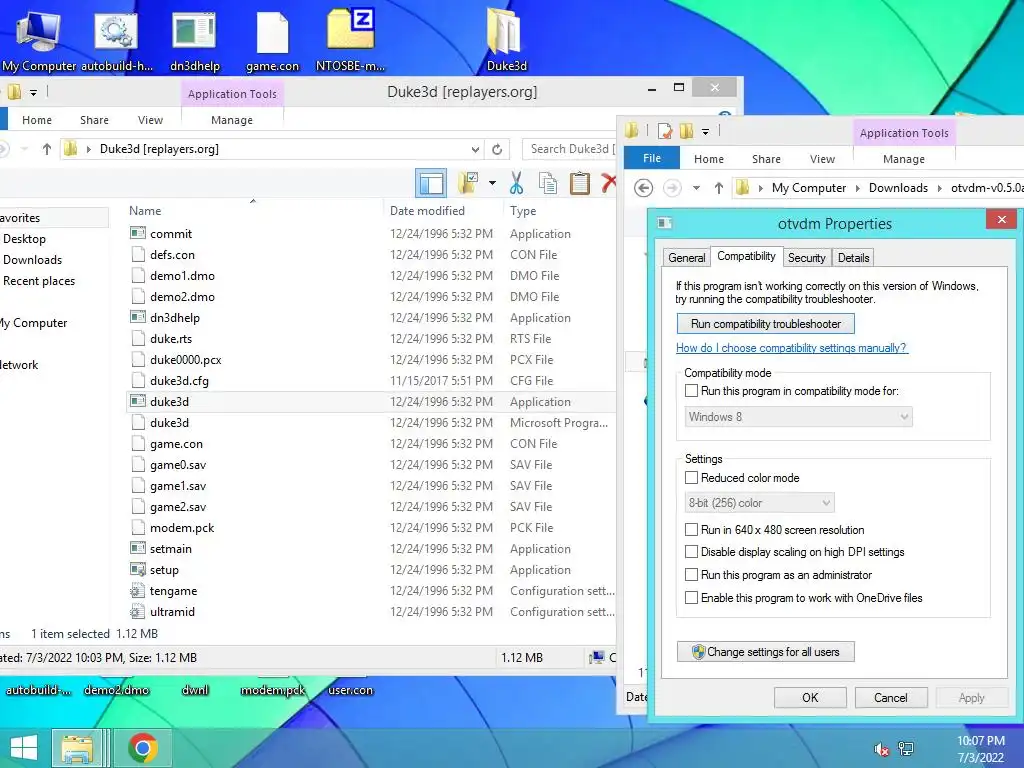Click the Refresh icon beside Duke3d address bar
This screenshot has width=1024, height=768.
click(x=497, y=150)
